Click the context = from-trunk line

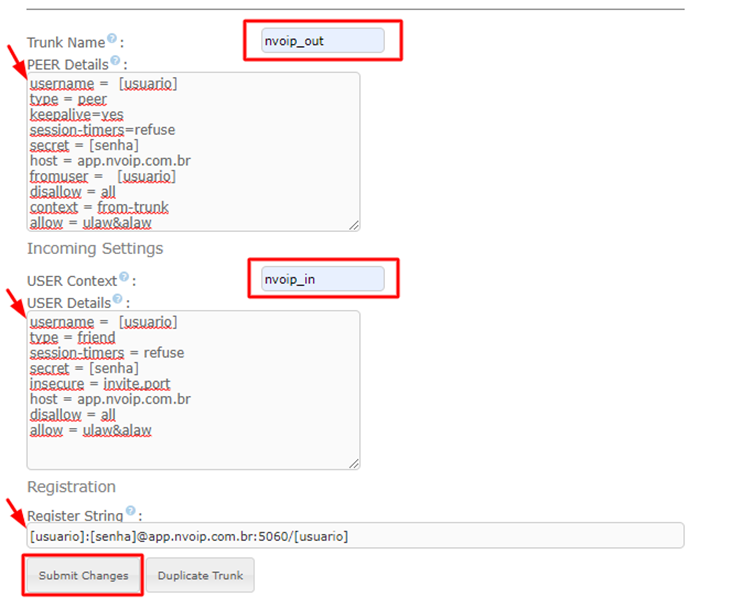pyautogui.click(x=99, y=207)
